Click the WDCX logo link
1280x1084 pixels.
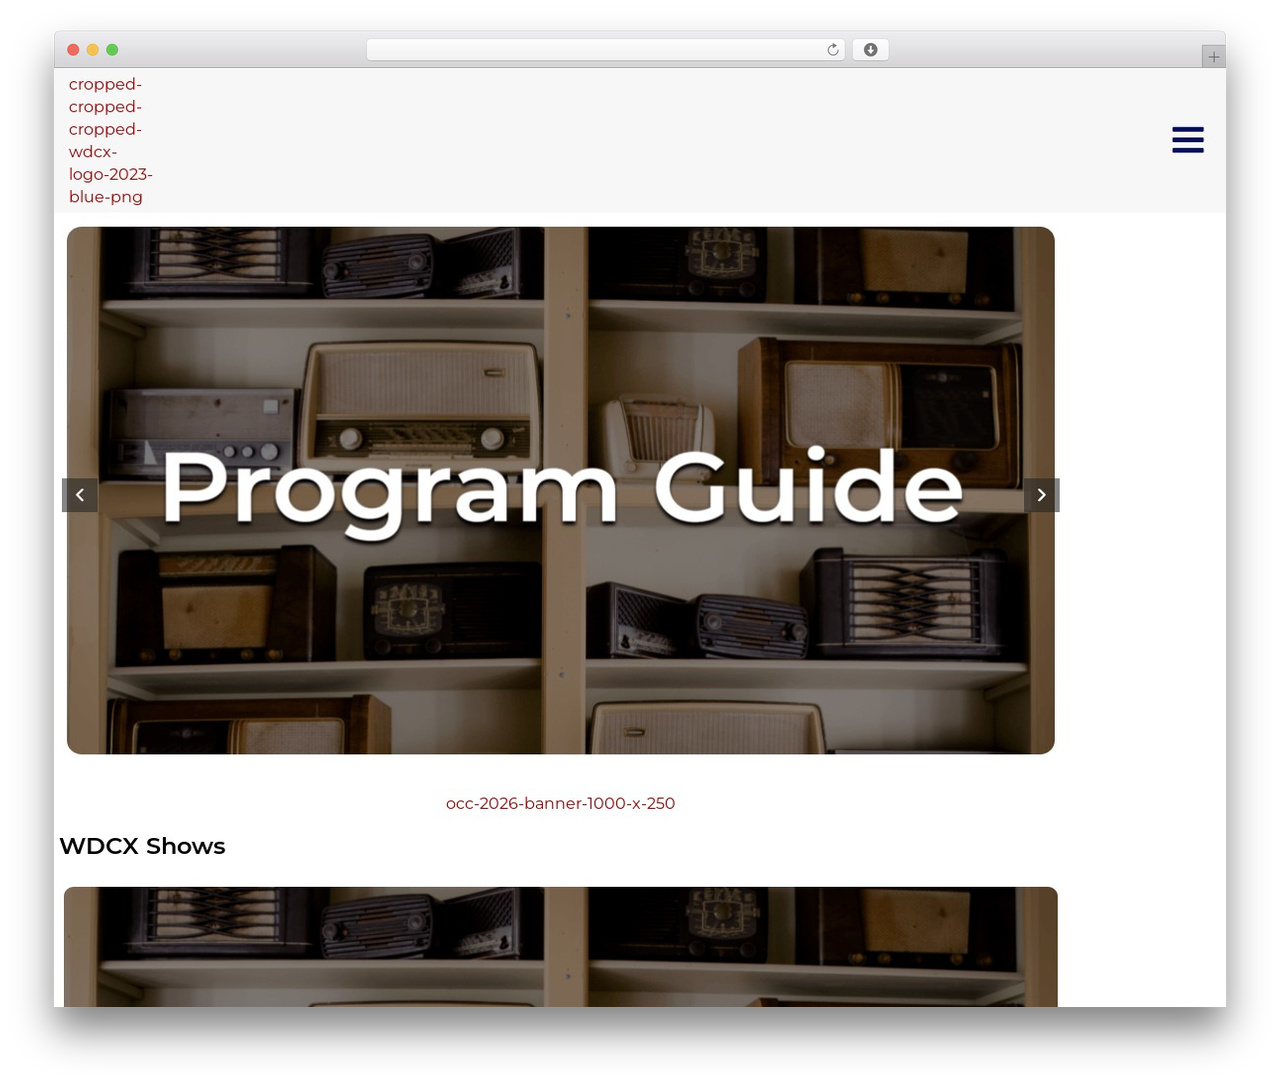[x=110, y=140]
